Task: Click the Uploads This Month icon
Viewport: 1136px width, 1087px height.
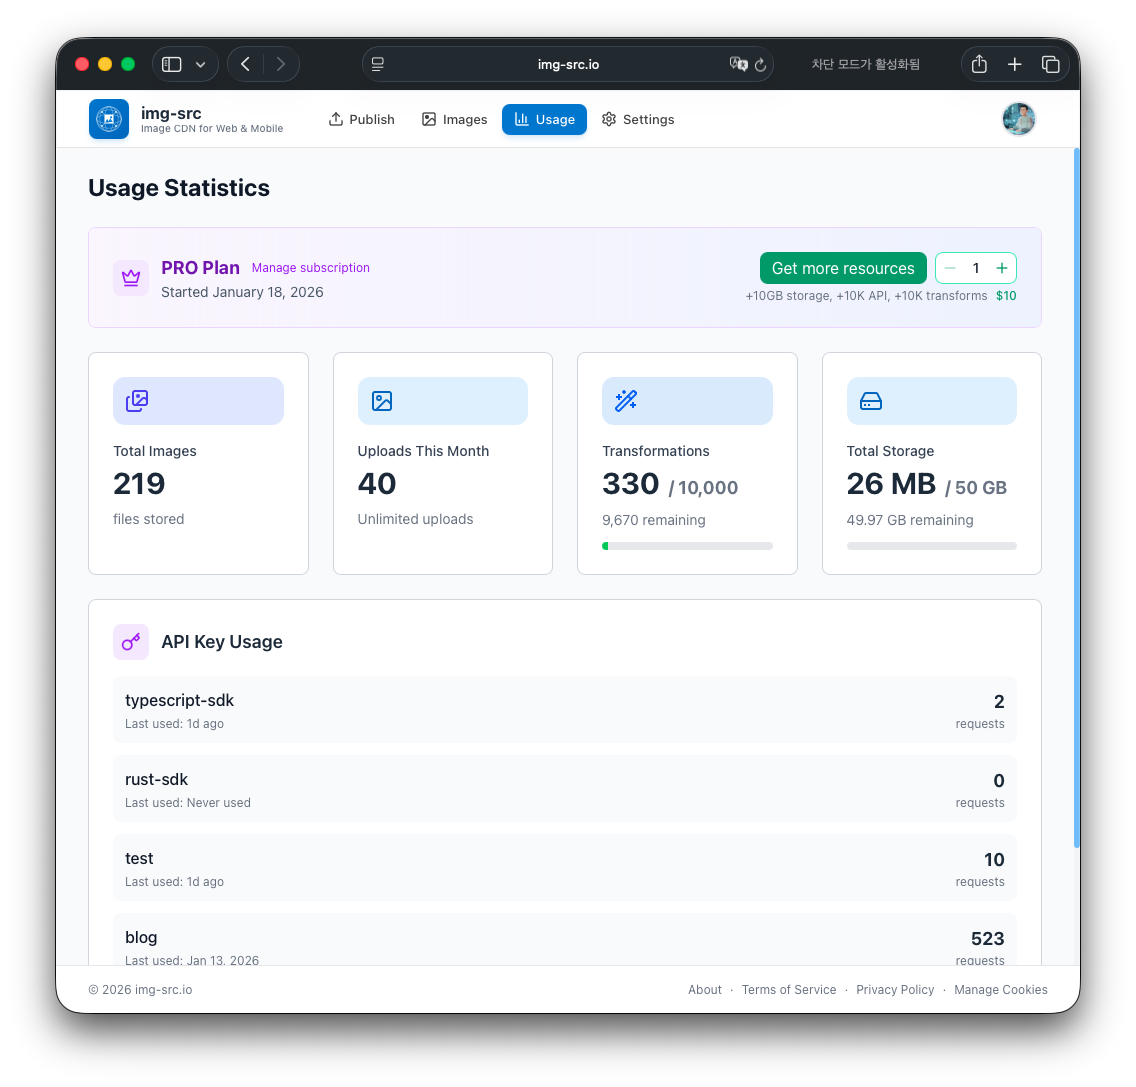Action: (382, 401)
